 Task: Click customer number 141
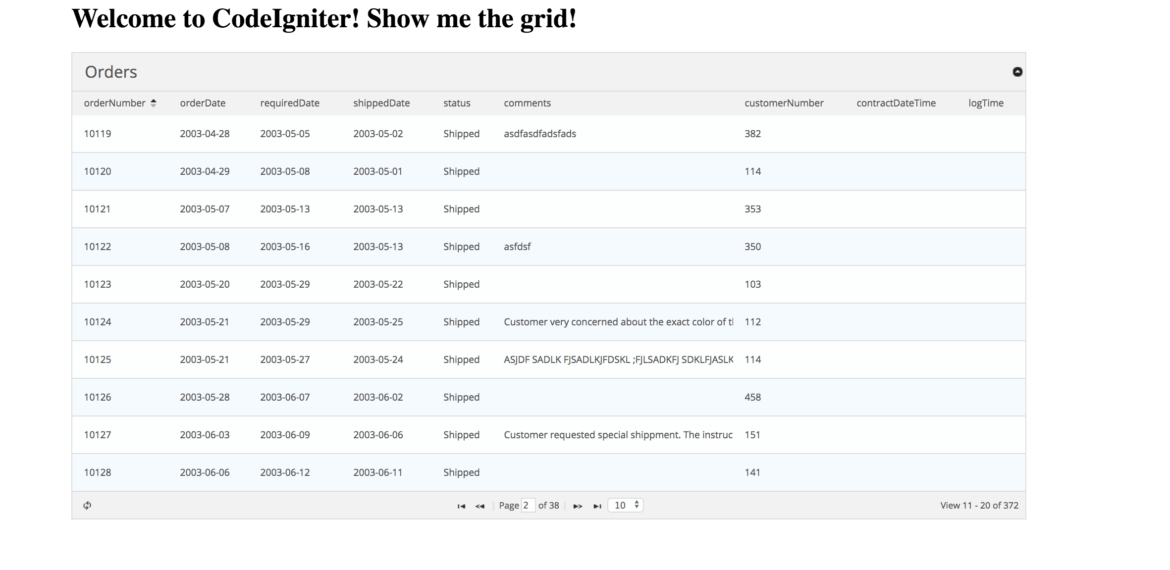(752, 472)
